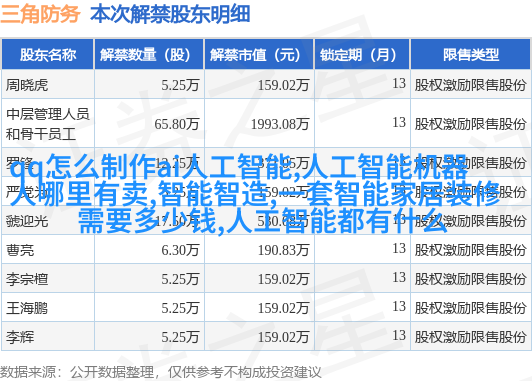Select shareholder name 周晓虎

pos(27,85)
